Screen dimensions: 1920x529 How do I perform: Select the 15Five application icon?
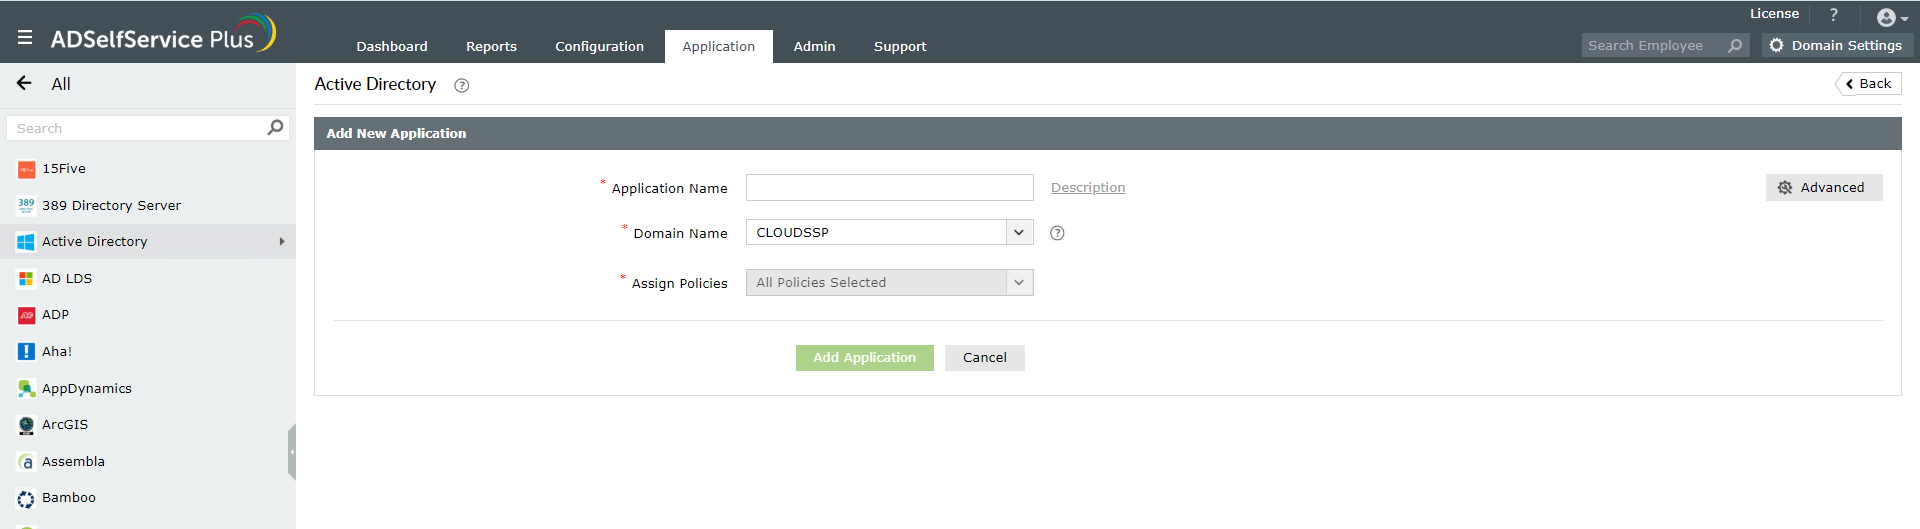click(26, 169)
